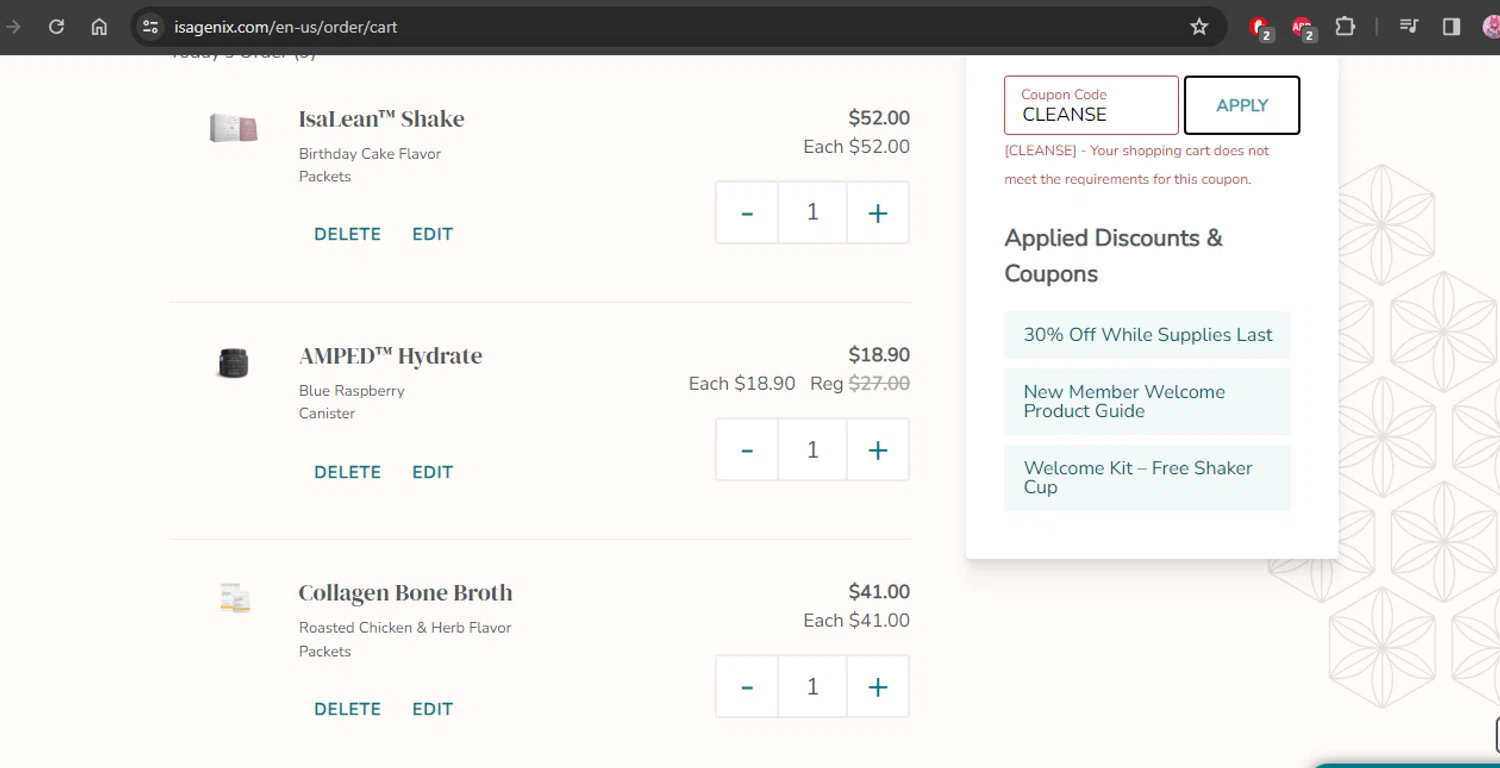The width and height of the screenshot is (1500, 768).
Task: Click Blue Raspberry flavor text
Action: pyautogui.click(x=351, y=391)
